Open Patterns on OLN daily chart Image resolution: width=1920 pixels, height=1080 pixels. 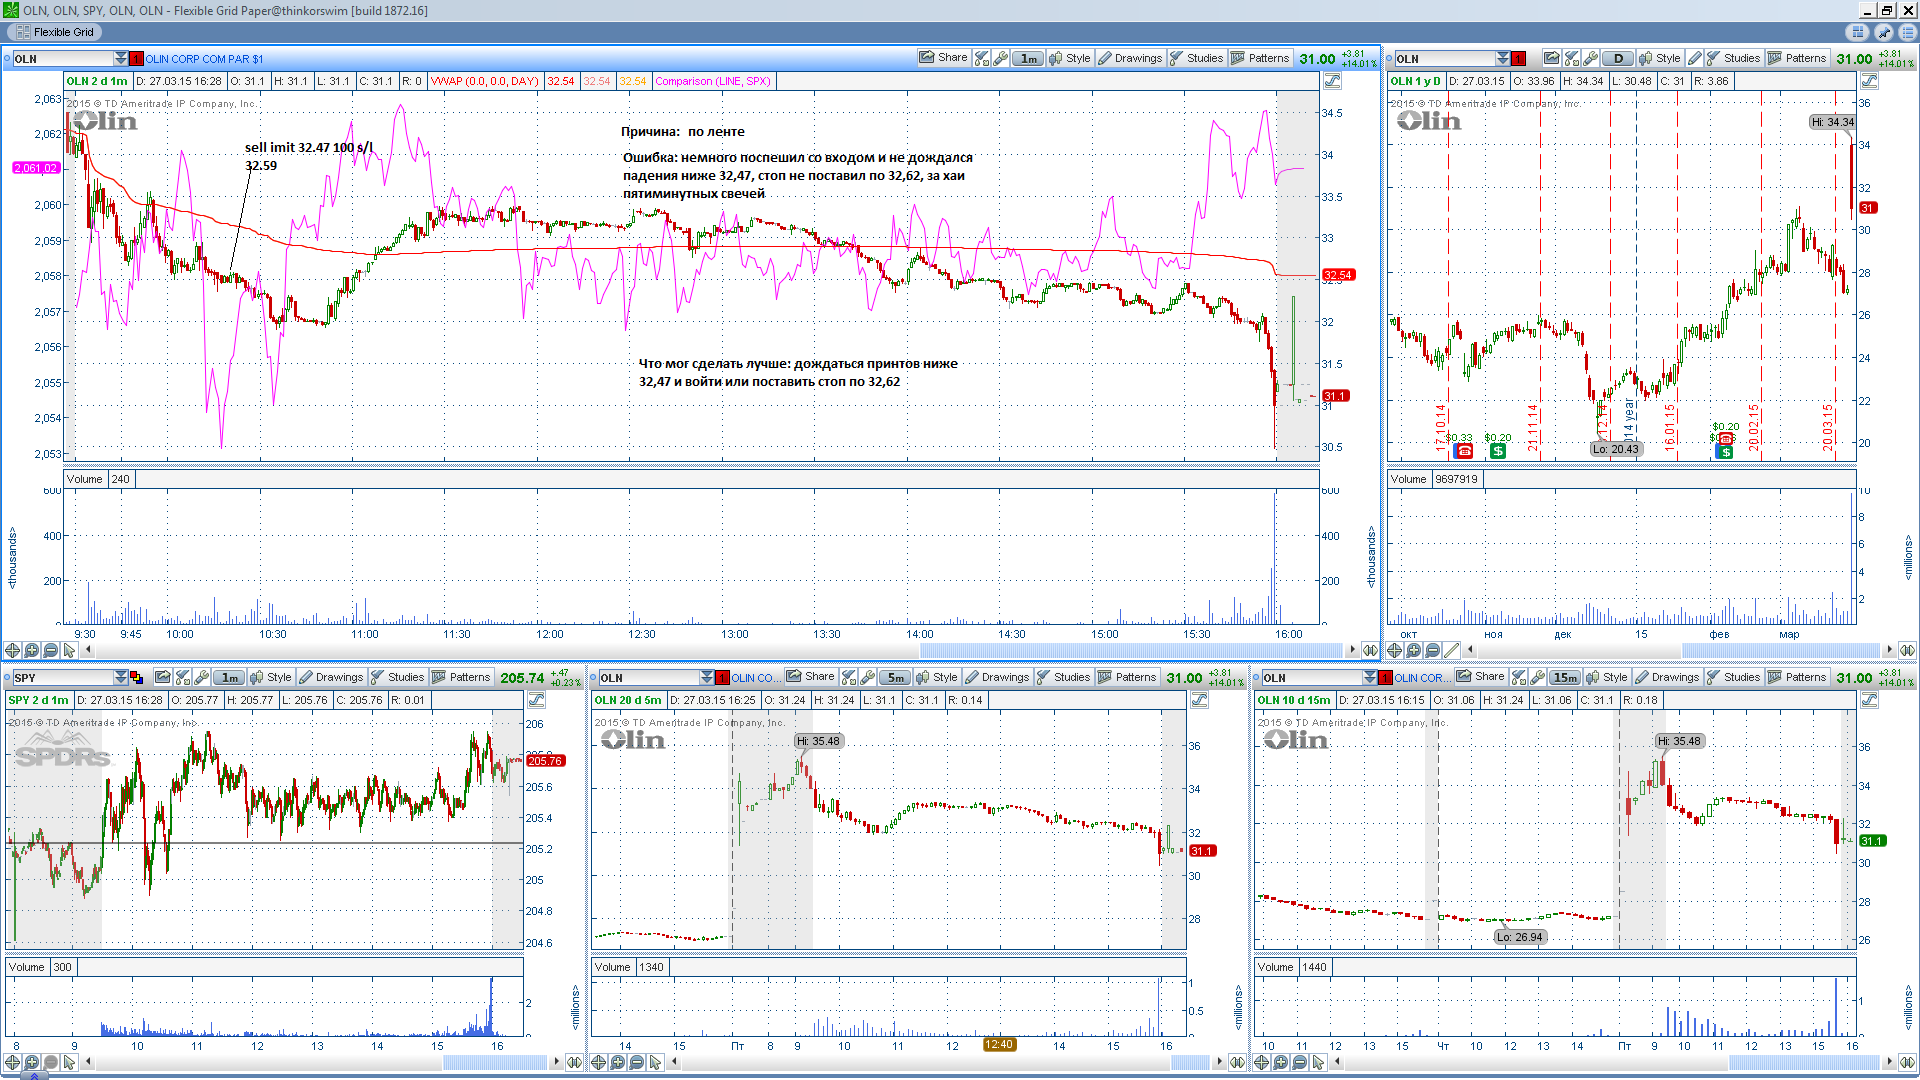pyautogui.click(x=1798, y=58)
